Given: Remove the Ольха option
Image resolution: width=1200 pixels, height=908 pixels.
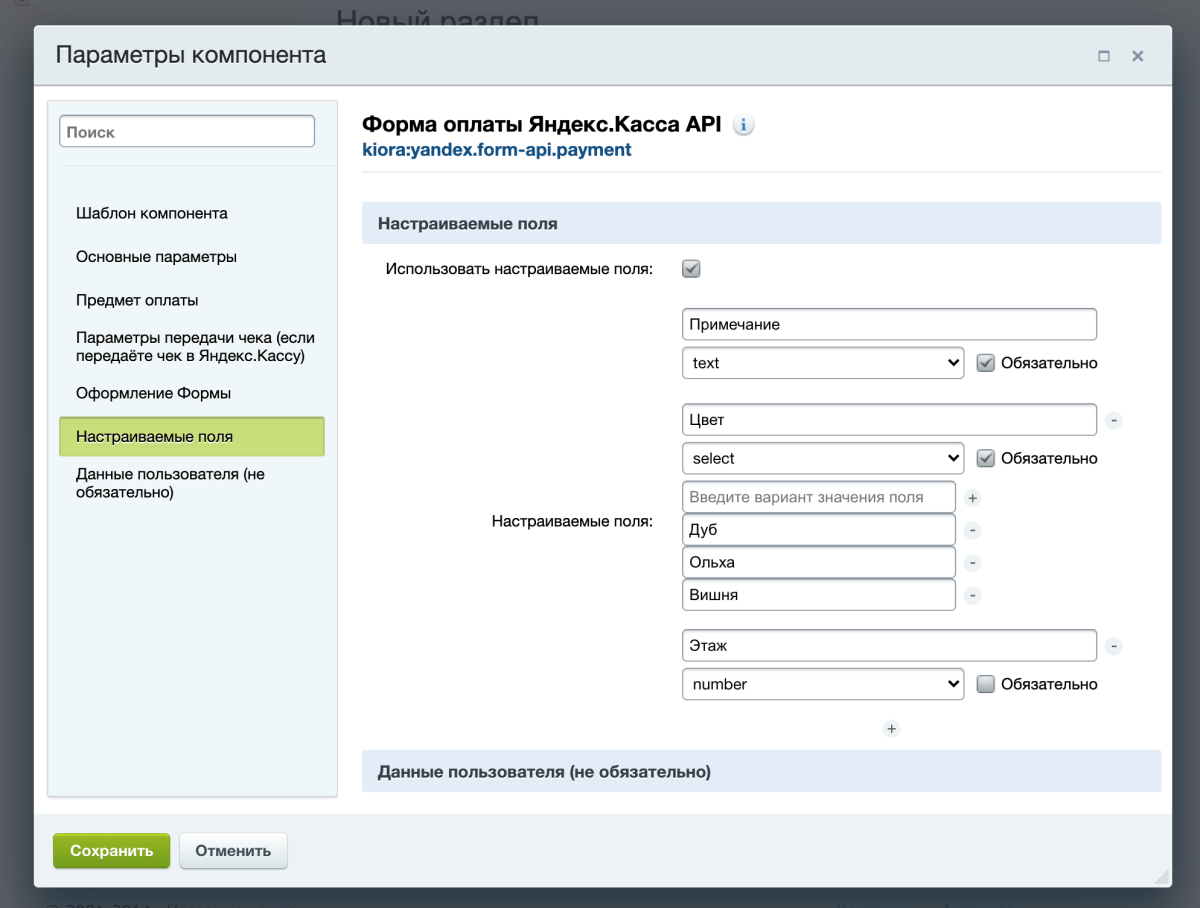Looking at the screenshot, I should click(x=972, y=563).
